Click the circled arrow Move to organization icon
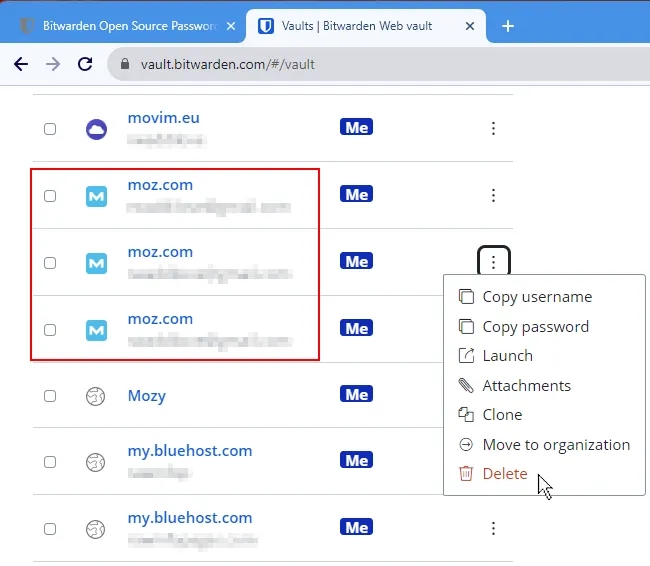 click(x=466, y=445)
